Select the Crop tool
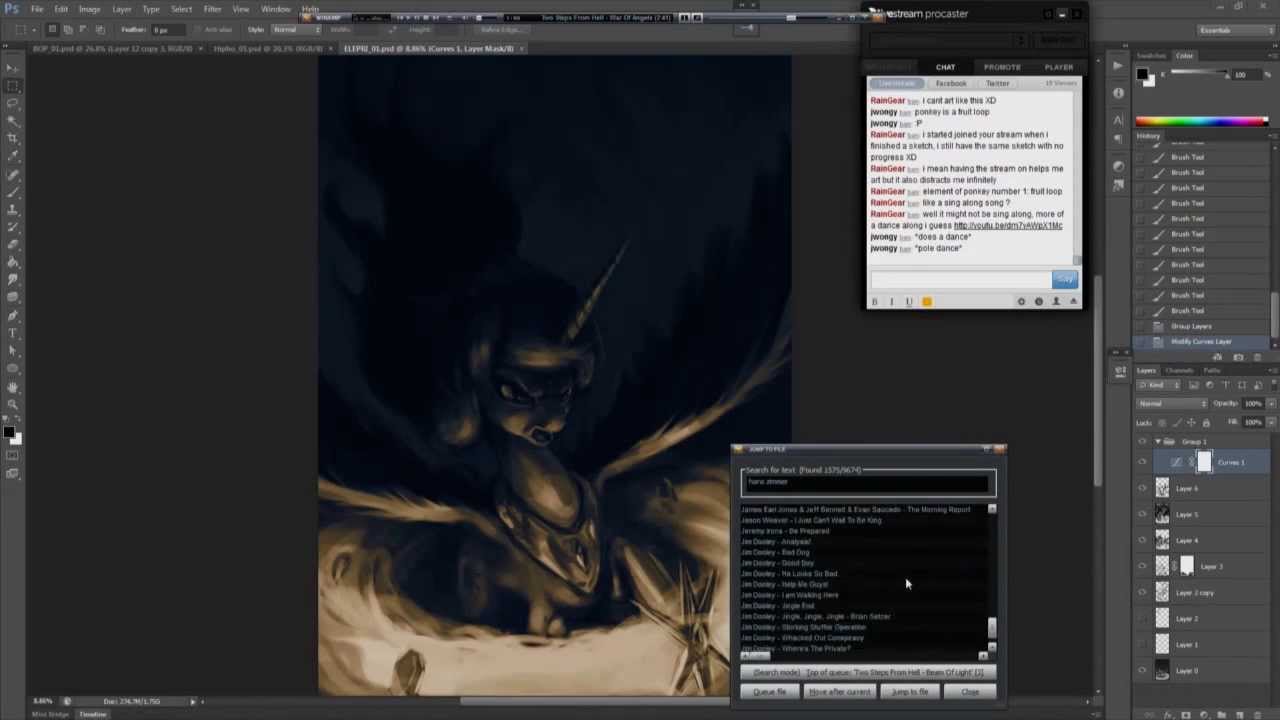Screen dimensions: 1280x720 12,138
